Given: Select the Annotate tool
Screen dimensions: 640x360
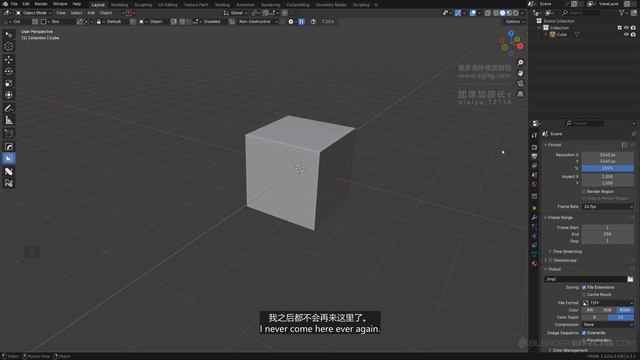Looking at the screenshot, I should click(9, 108).
